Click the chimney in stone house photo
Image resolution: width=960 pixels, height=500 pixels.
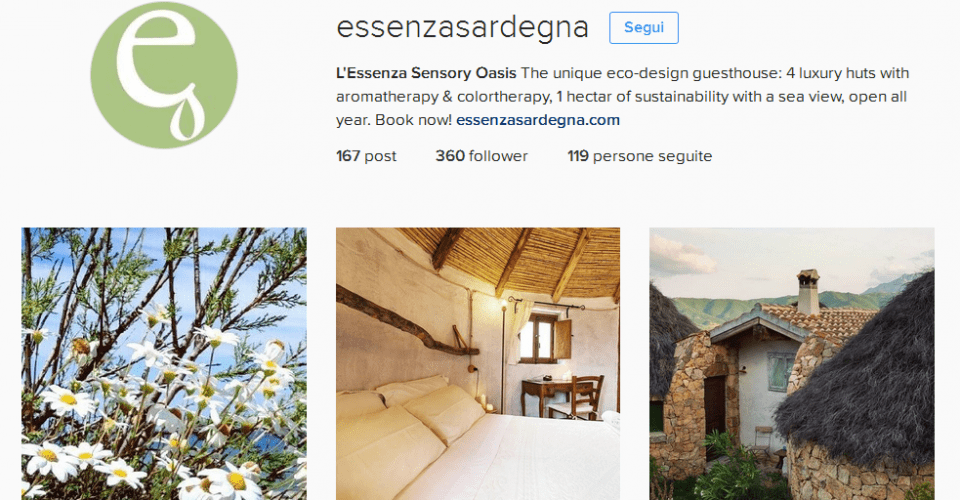pyautogui.click(x=808, y=291)
